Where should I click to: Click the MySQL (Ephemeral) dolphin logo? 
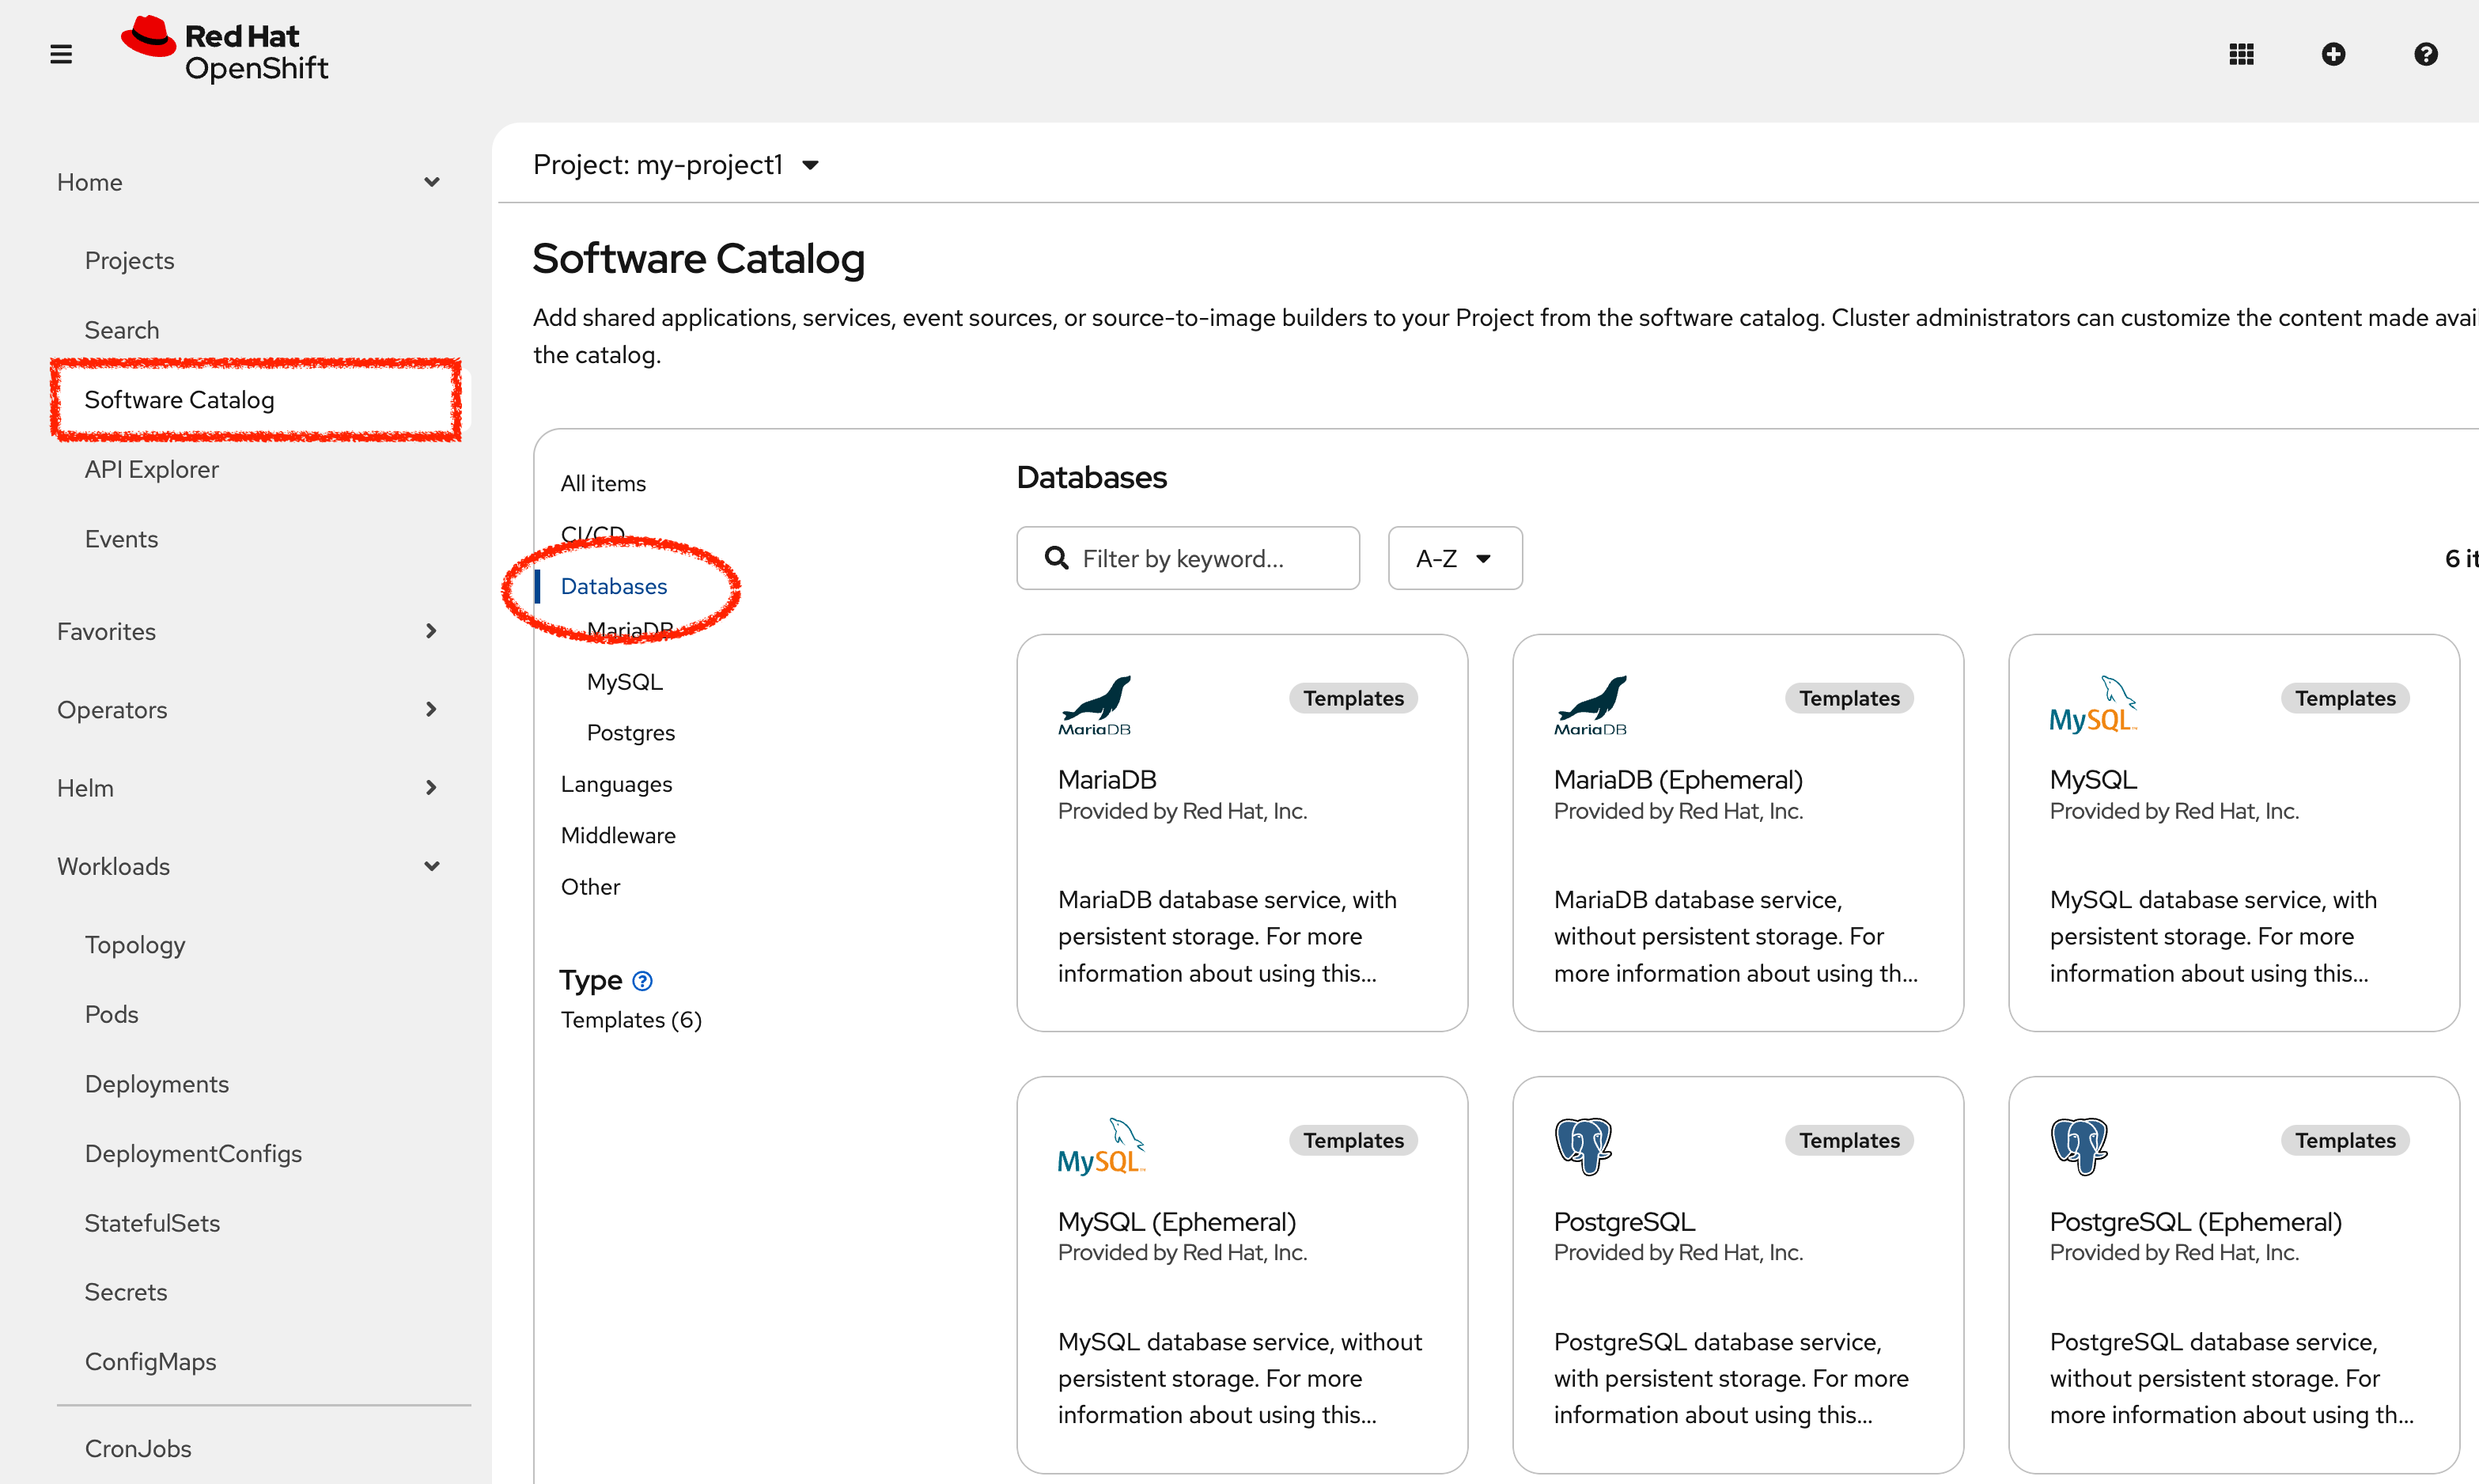[x=1100, y=1147]
